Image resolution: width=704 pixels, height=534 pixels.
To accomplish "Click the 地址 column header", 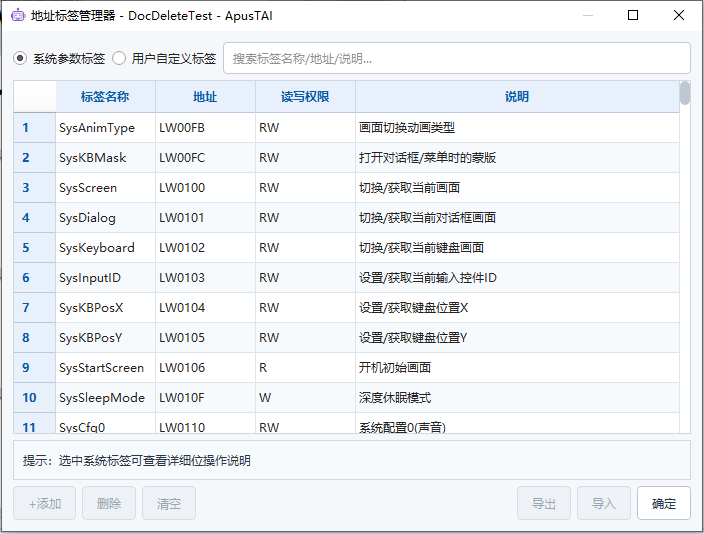I will (x=205, y=97).
